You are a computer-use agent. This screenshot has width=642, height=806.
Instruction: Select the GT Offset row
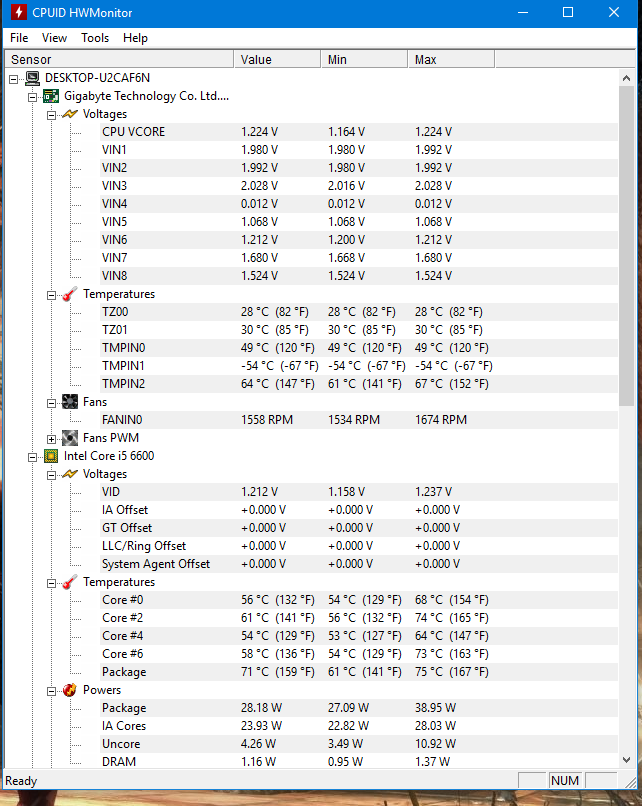coord(359,528)
